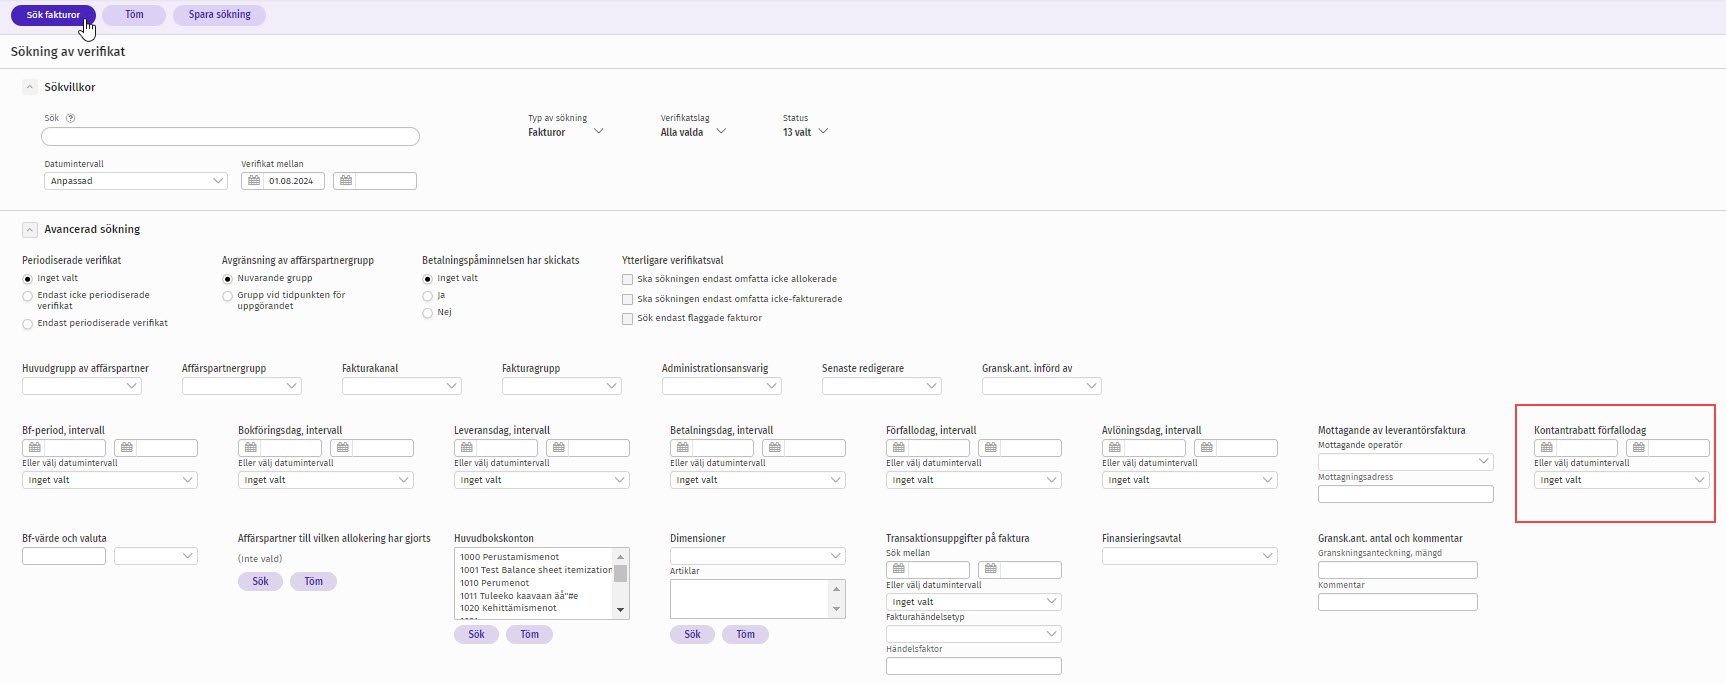Select Nuvarande grupp radio button
Image resolution: width=1726 pixels, height=684 pixels.
pyautogui.click(x=228, y=279)
